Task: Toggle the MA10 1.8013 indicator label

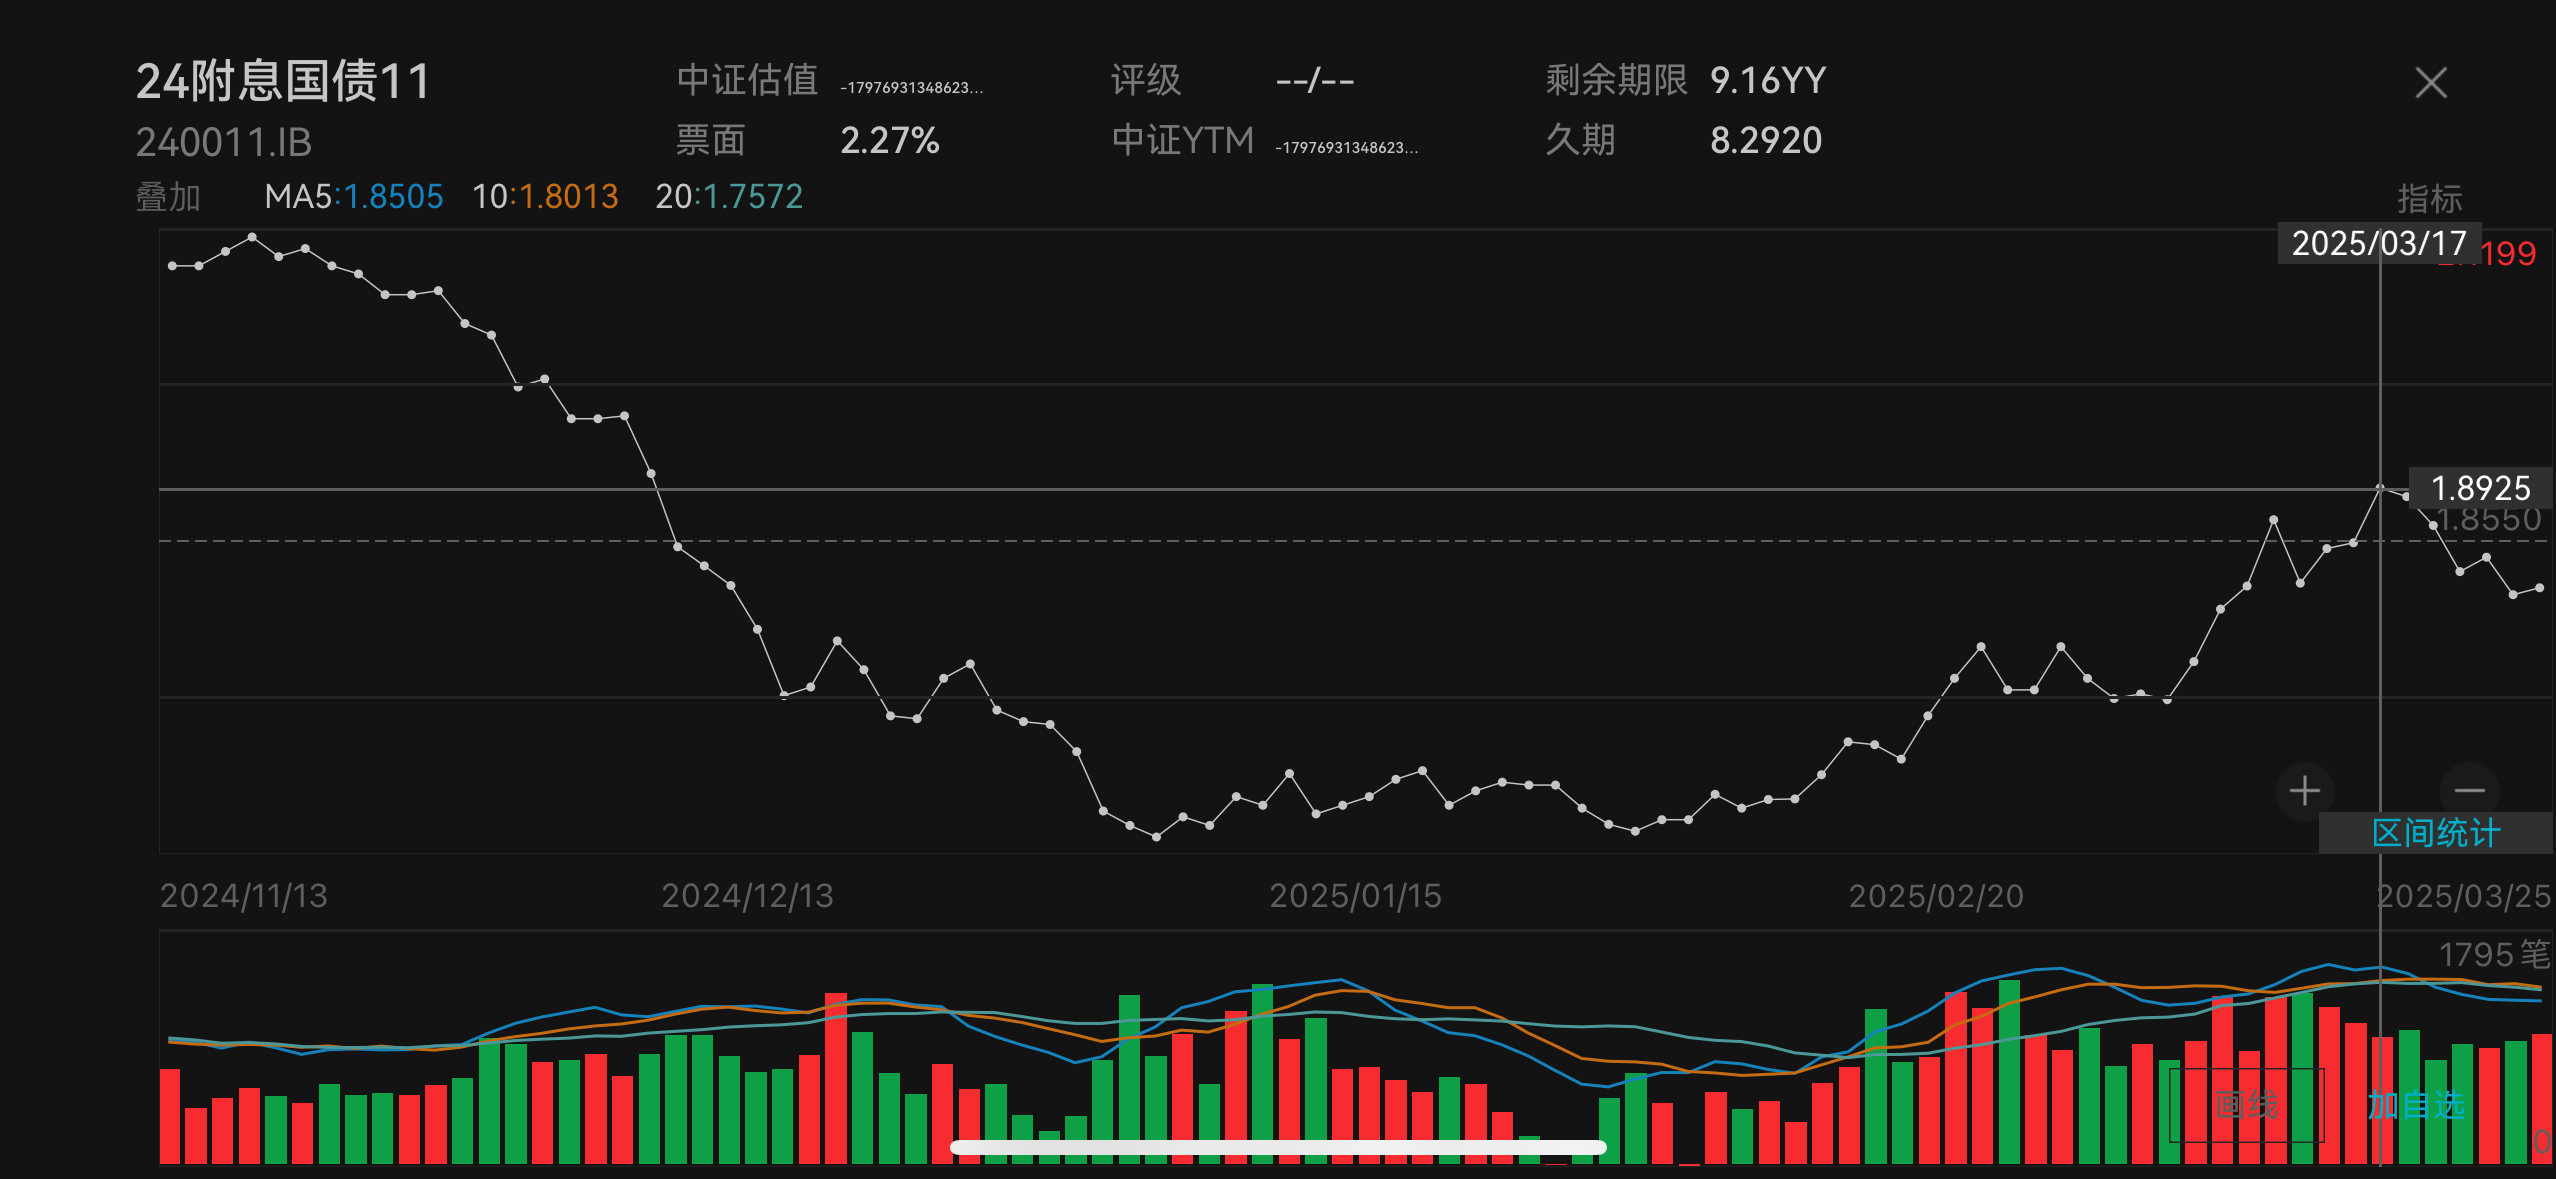Action: click(x=545, y=197)
